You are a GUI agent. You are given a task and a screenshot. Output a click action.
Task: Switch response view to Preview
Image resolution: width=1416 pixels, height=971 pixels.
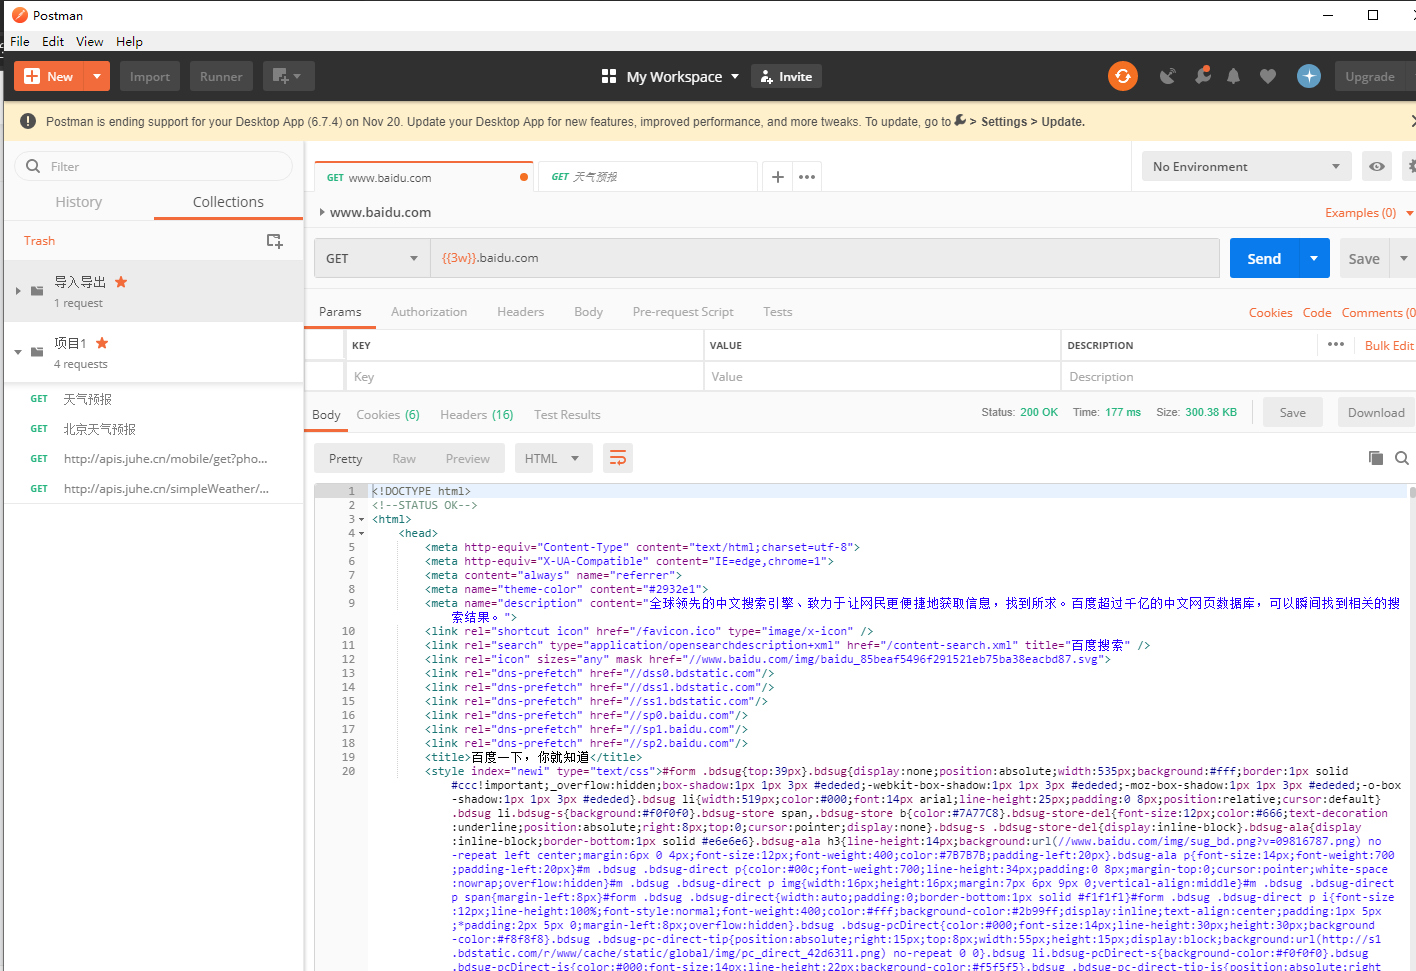[x=468, y=458]
